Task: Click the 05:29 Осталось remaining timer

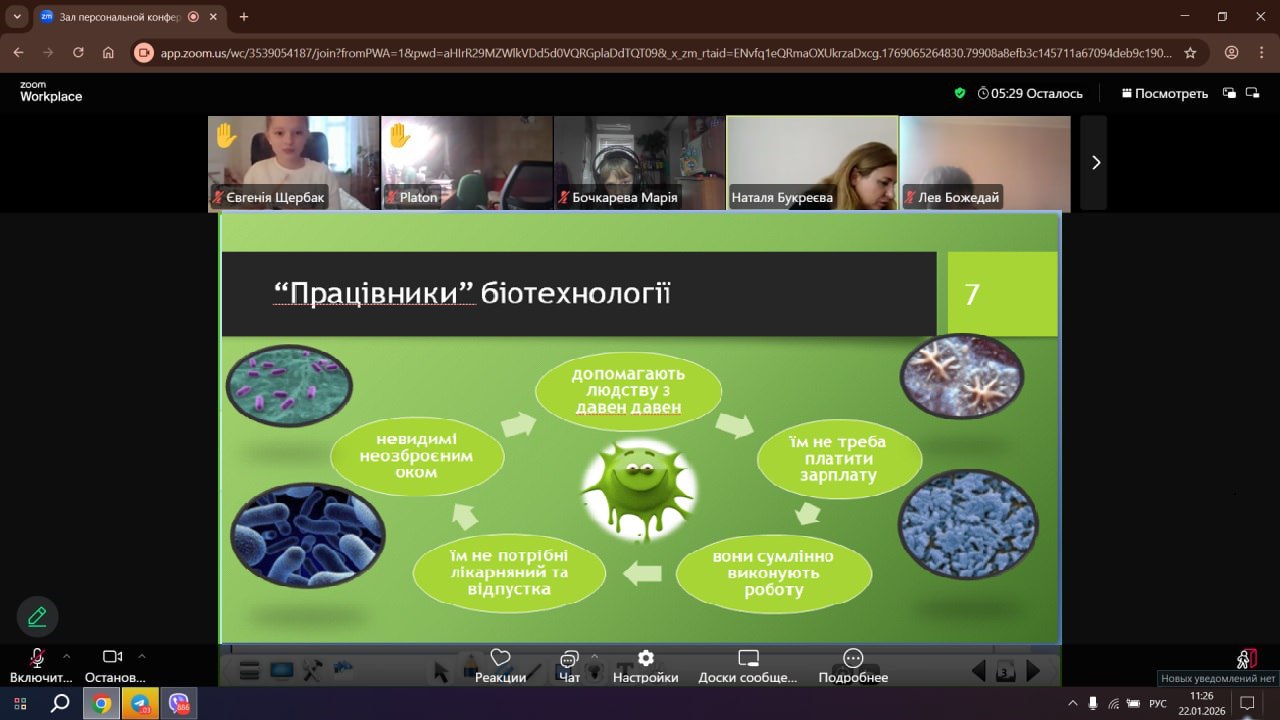Action: pyautogui.click(x=1030, y=93)
